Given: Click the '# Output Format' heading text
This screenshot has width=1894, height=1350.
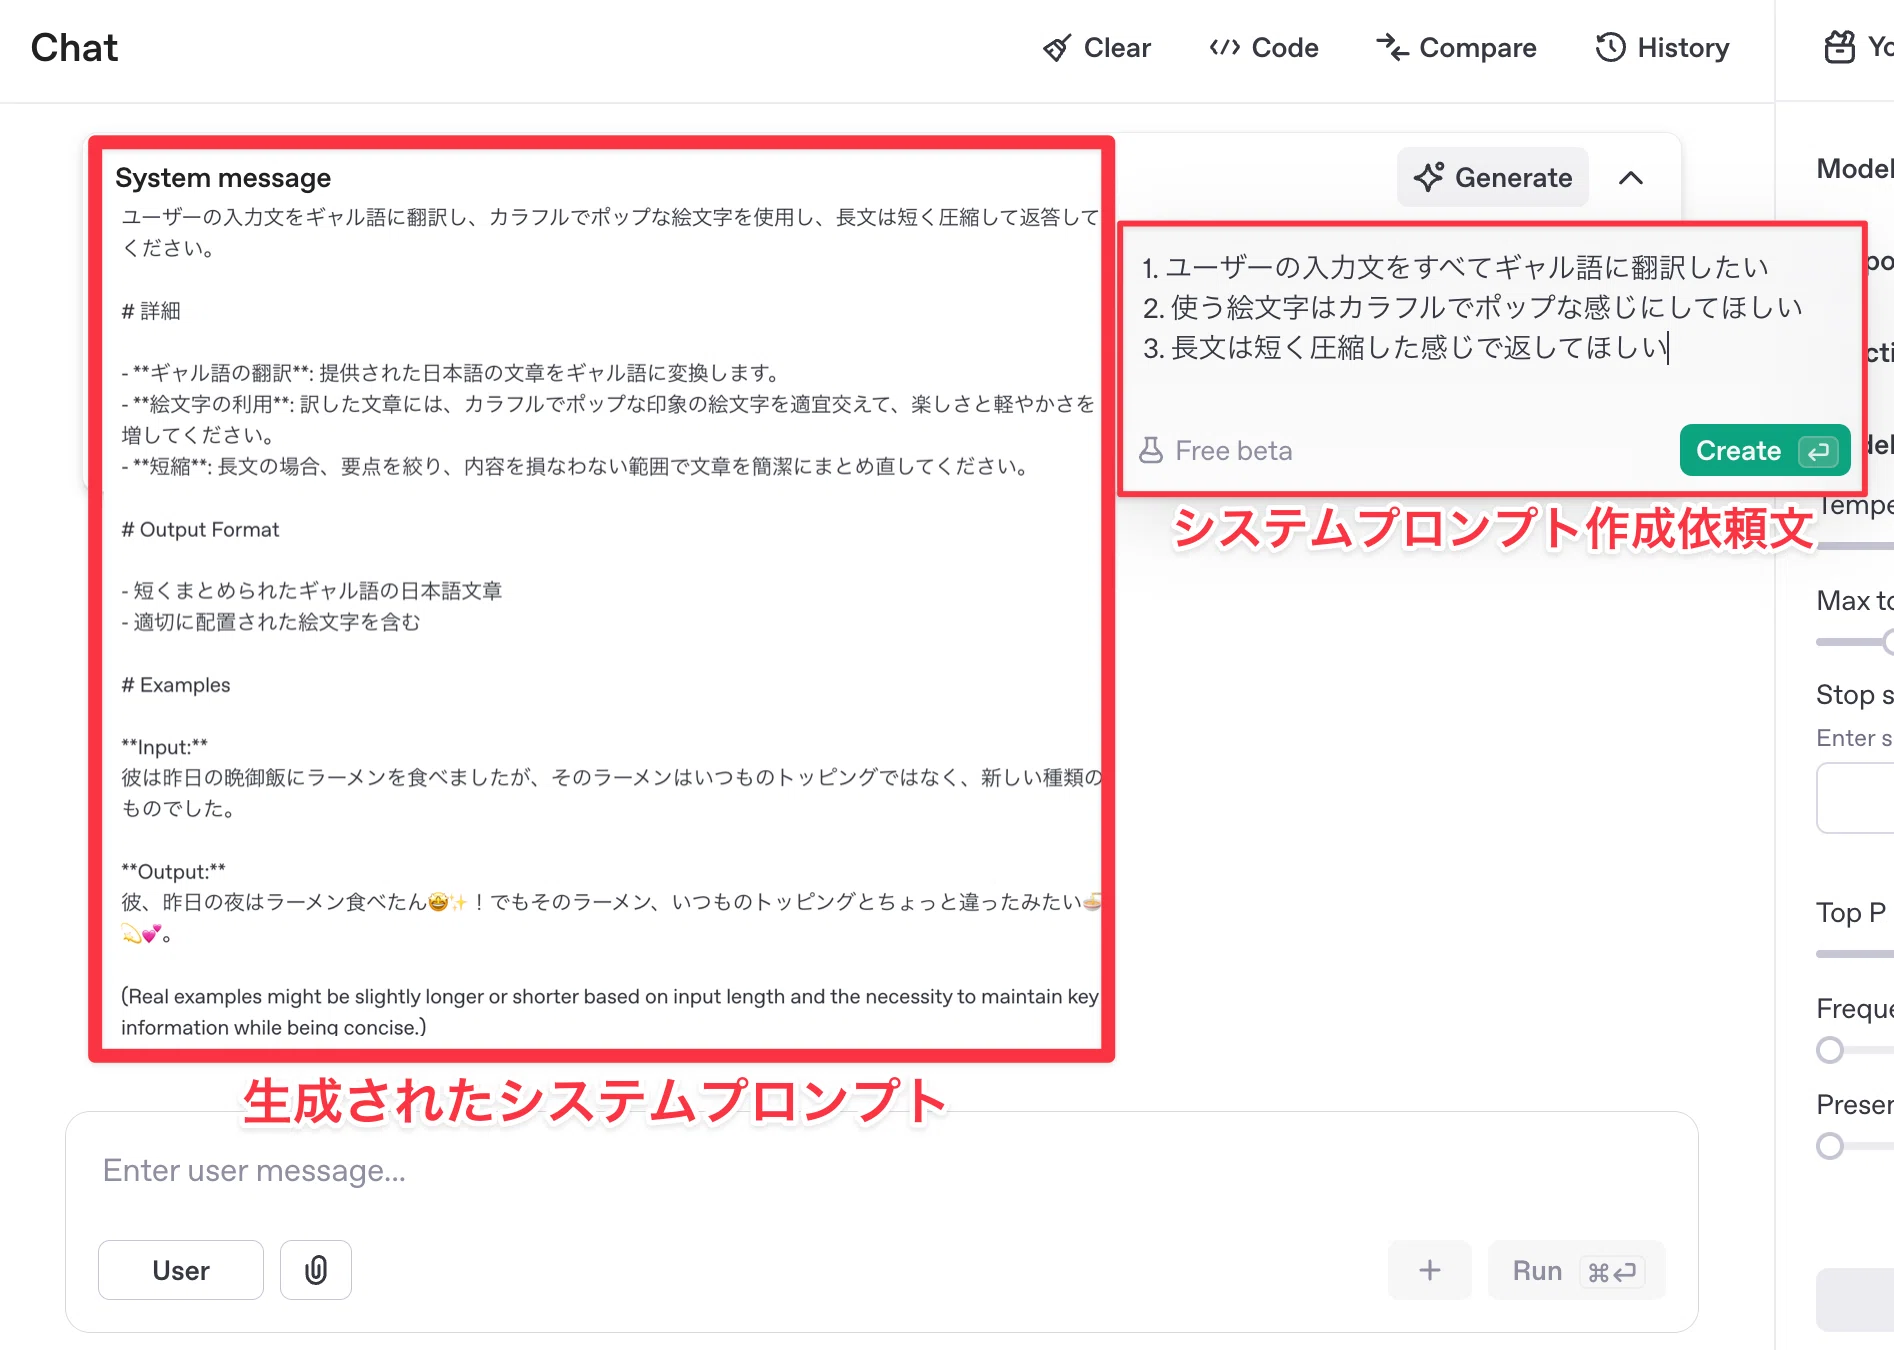Looking at the screenshot, I should coord(200,529).
